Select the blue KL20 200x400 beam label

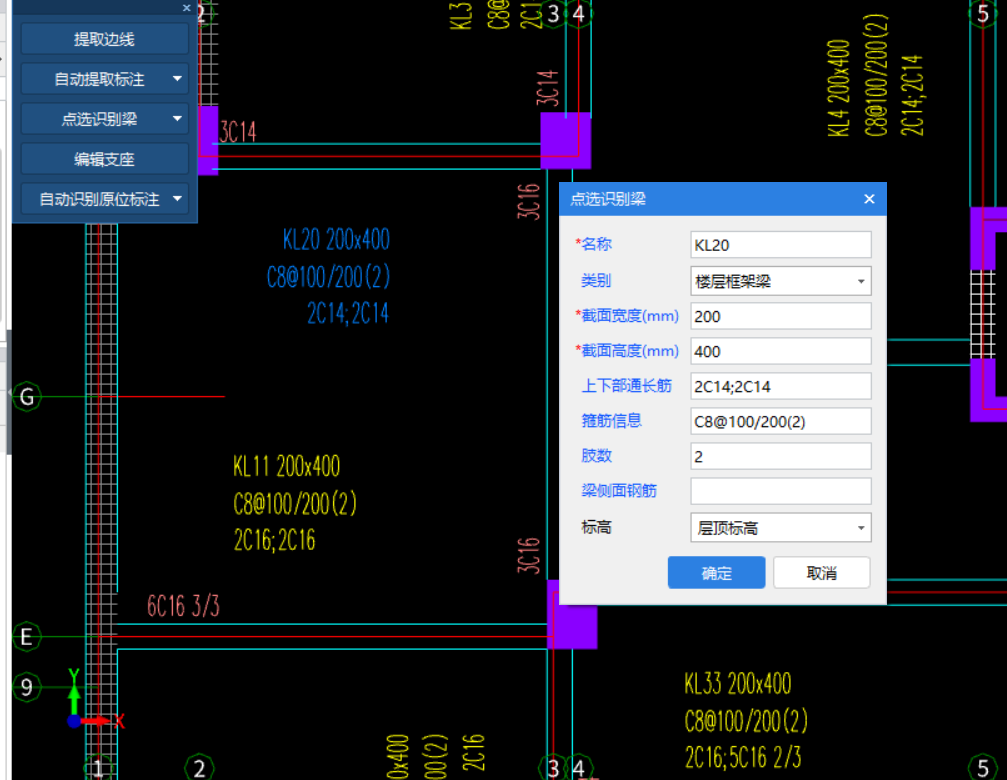tap(336, 240)
